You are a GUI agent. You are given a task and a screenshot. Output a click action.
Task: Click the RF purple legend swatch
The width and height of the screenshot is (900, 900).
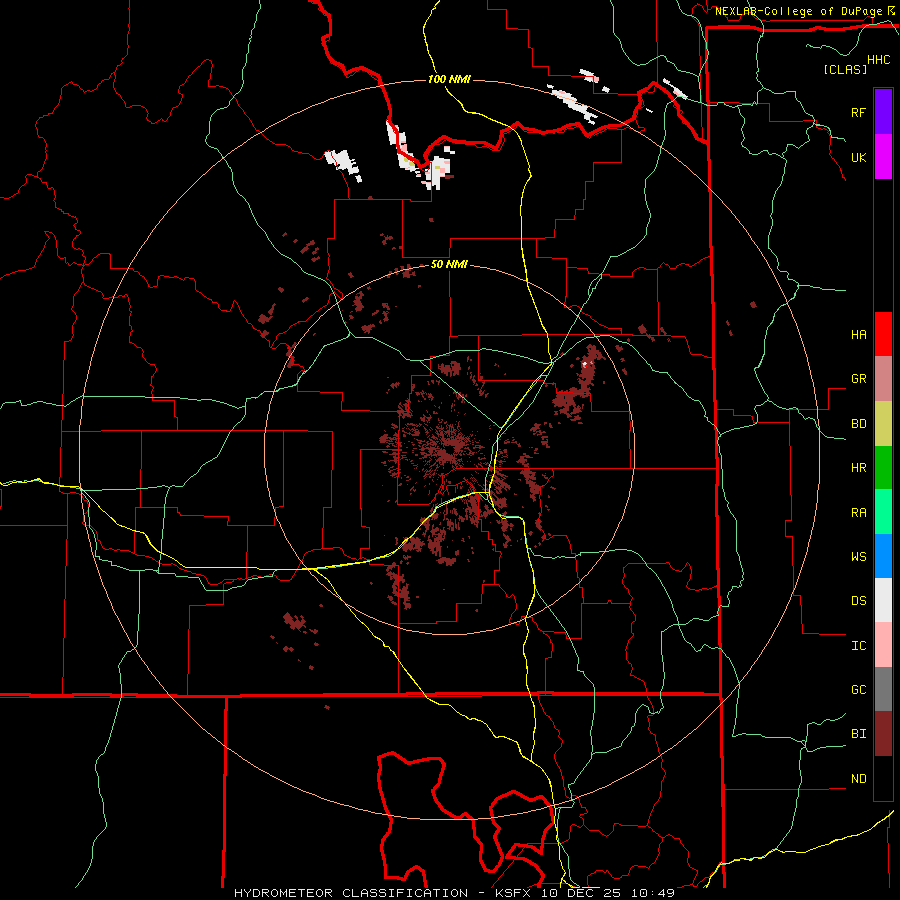pyautogui.click(x=883, y=112)
